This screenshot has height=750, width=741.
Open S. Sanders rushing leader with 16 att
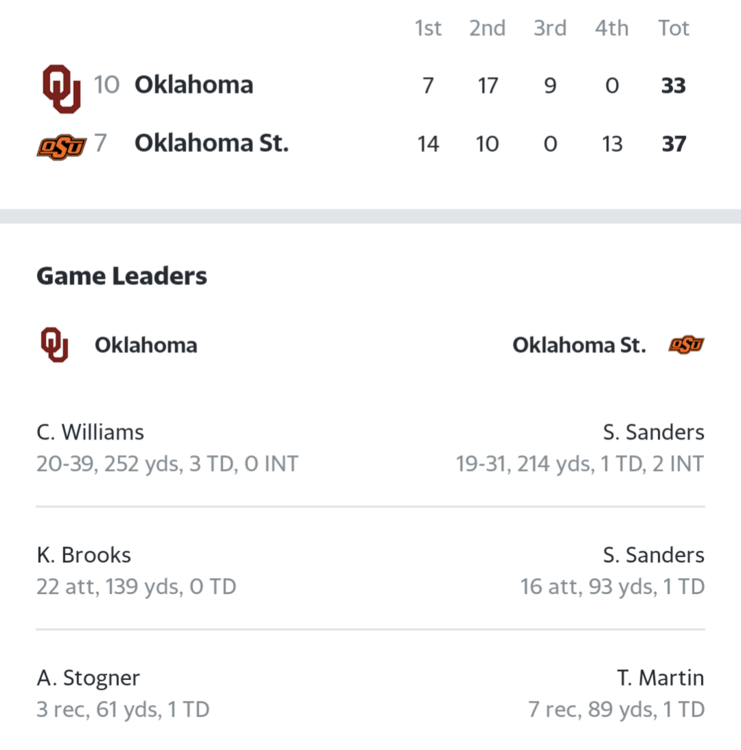(x=612, y=571)
